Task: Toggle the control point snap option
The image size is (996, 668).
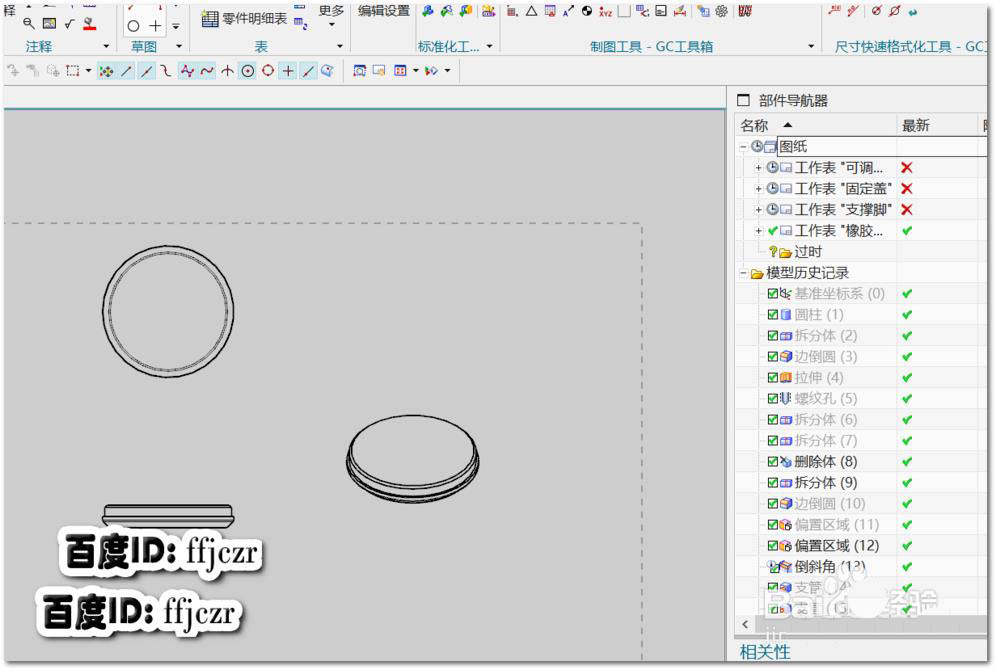Action: (166, 71)
